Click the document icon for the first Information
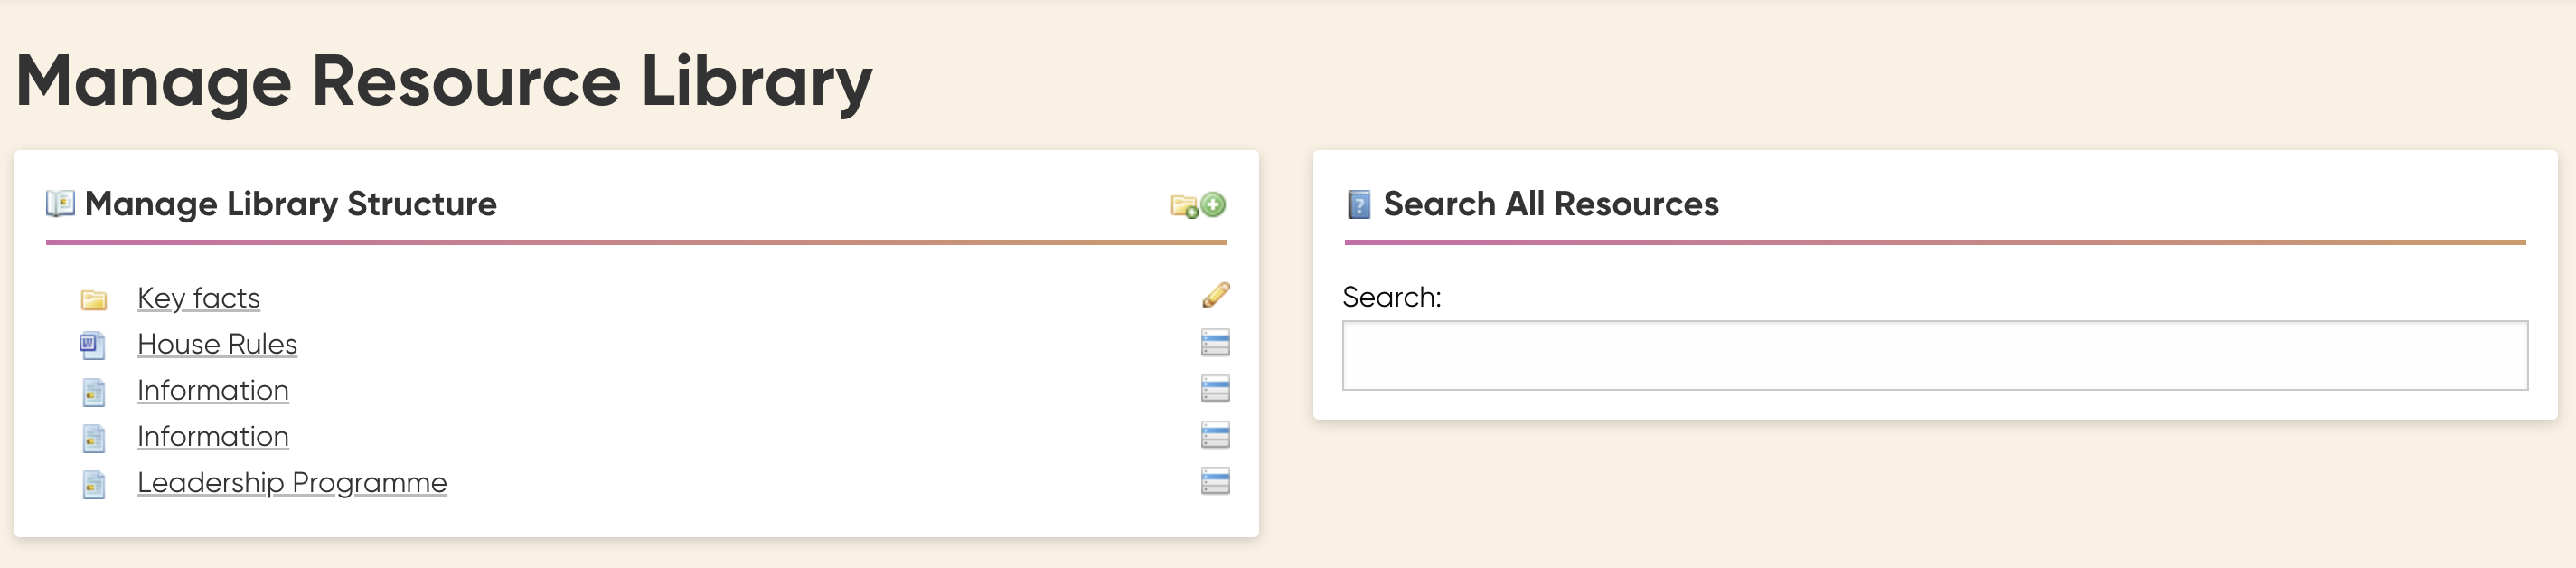 pos(94,392)
